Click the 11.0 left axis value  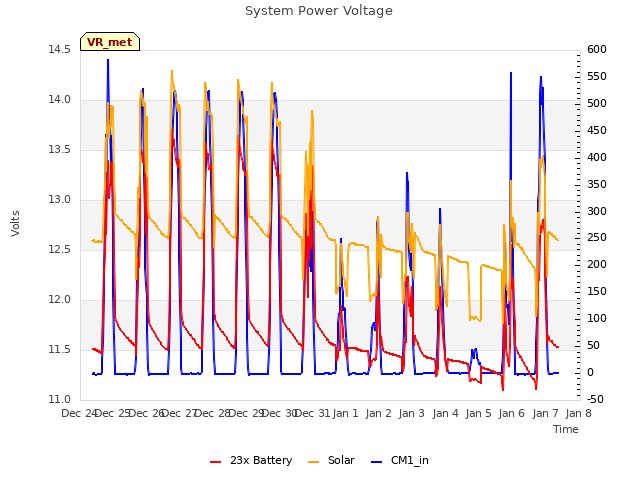click(x=60, y=400)
